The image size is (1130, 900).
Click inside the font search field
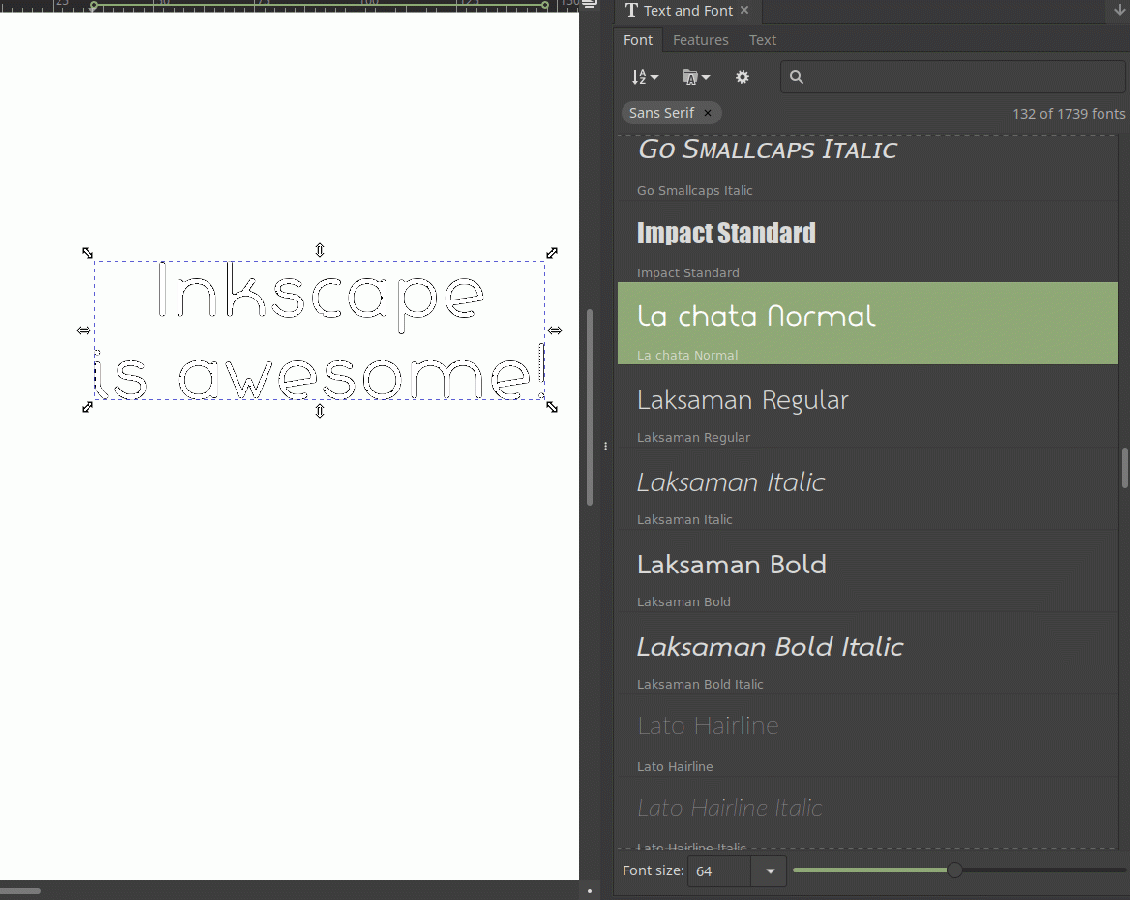pos(950,76)
